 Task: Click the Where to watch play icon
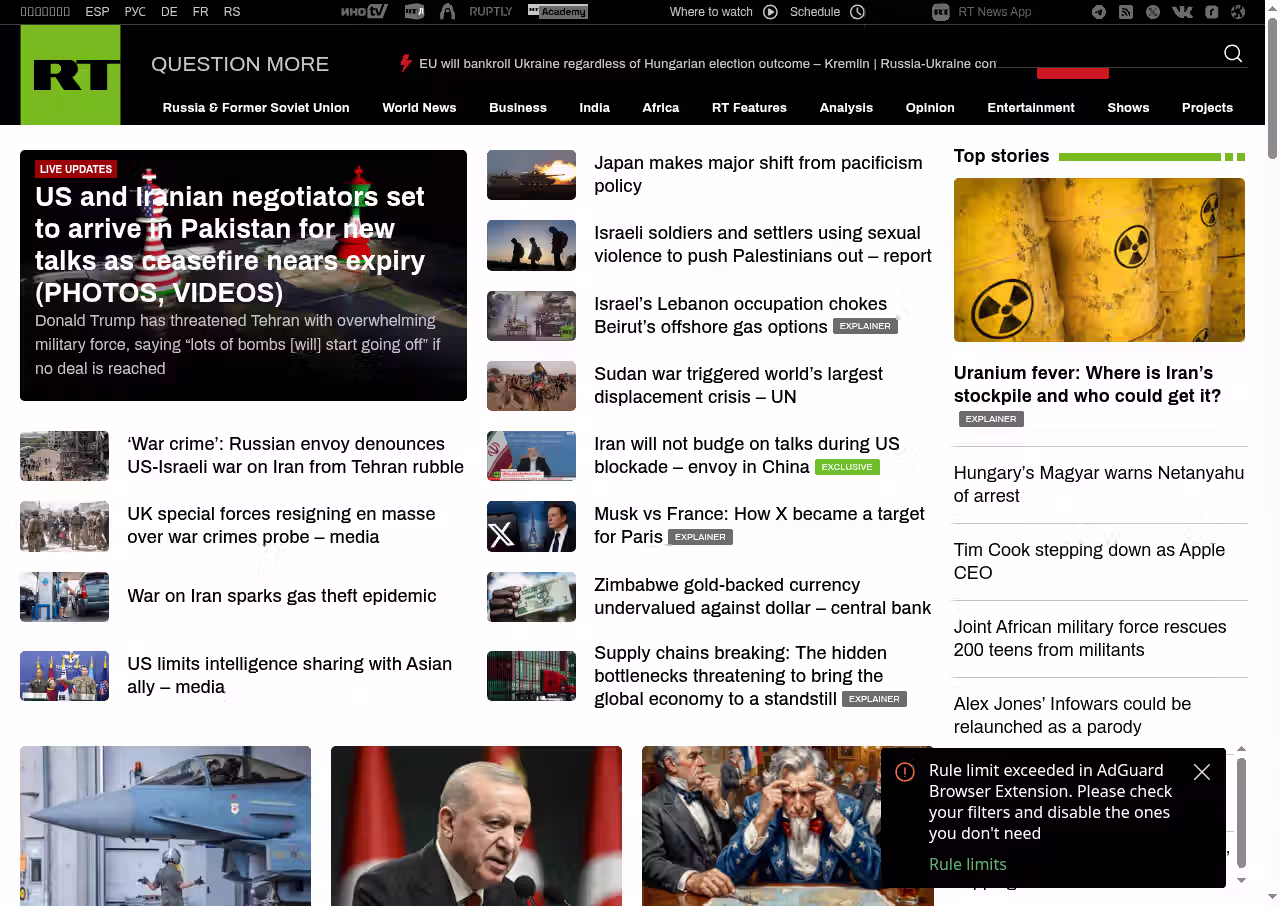pyautogui.click(x=770, y=12)
